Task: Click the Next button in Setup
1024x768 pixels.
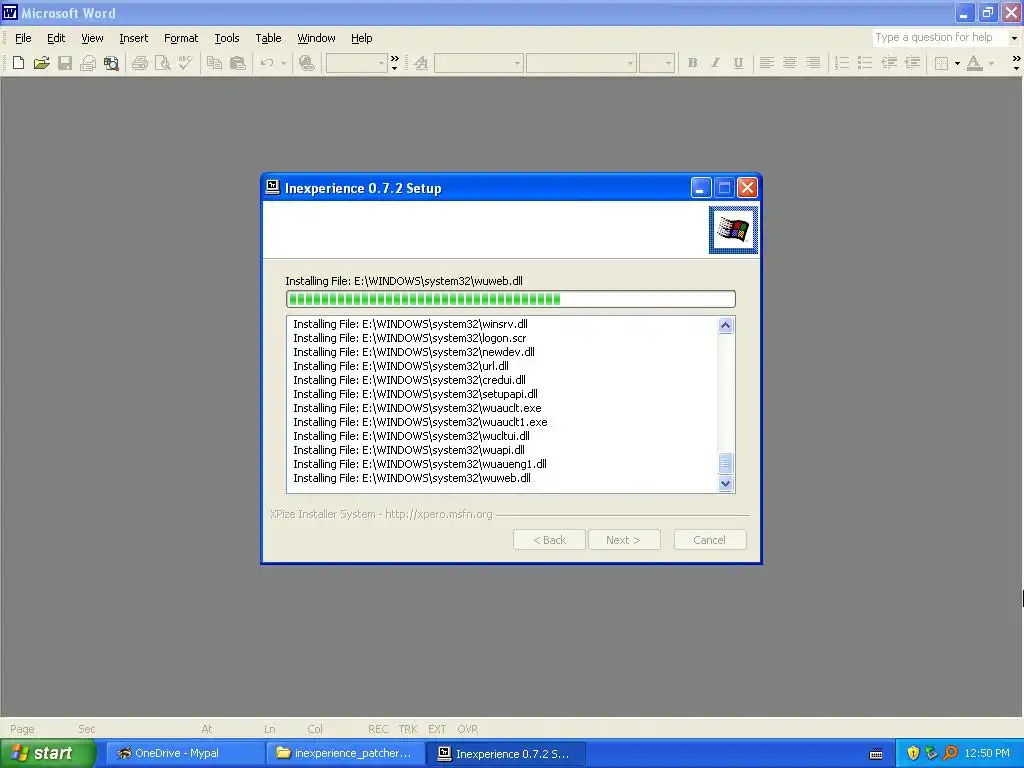Action: [624, 540]
